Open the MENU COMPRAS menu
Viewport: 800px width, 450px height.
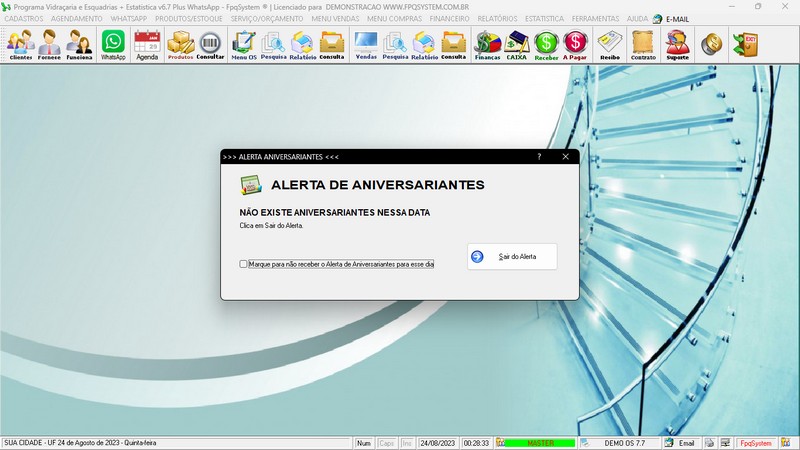click(394, 19)
